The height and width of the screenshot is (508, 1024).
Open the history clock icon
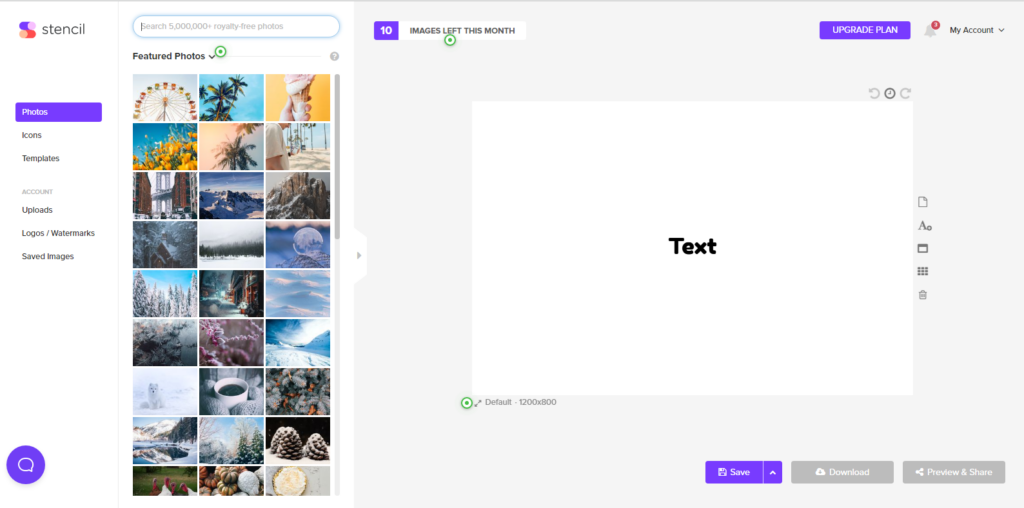890,93
